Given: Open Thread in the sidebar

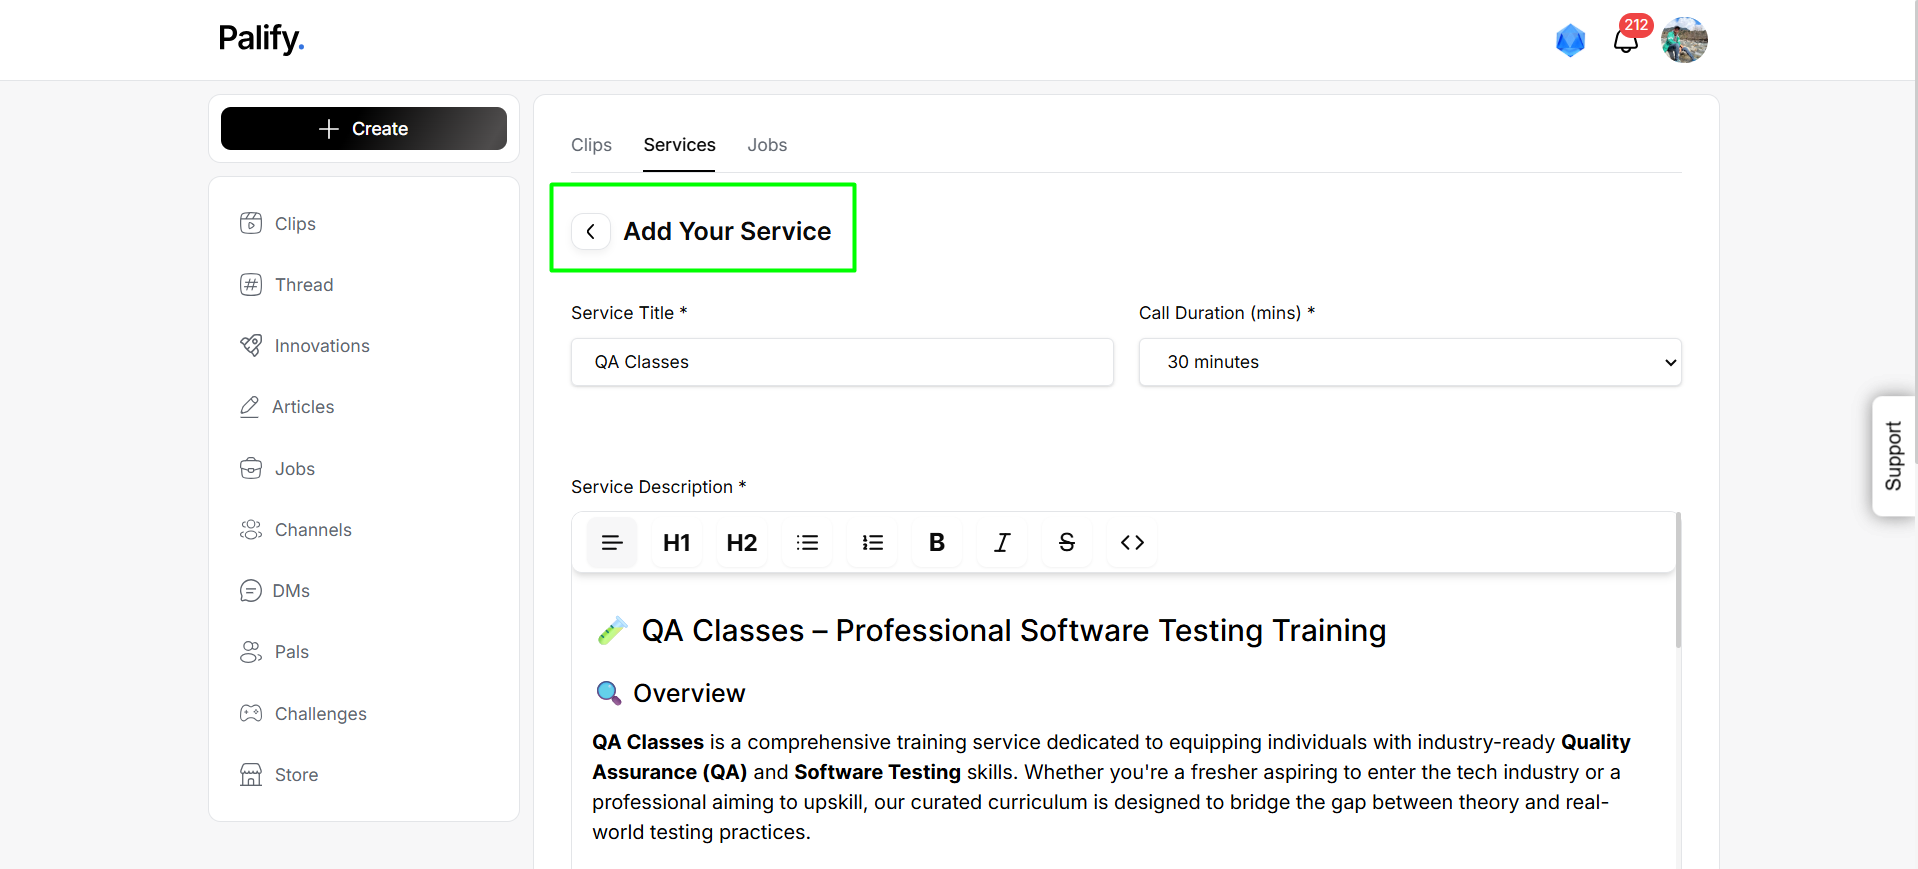Looking at the screenshot, I should [287, 285].
